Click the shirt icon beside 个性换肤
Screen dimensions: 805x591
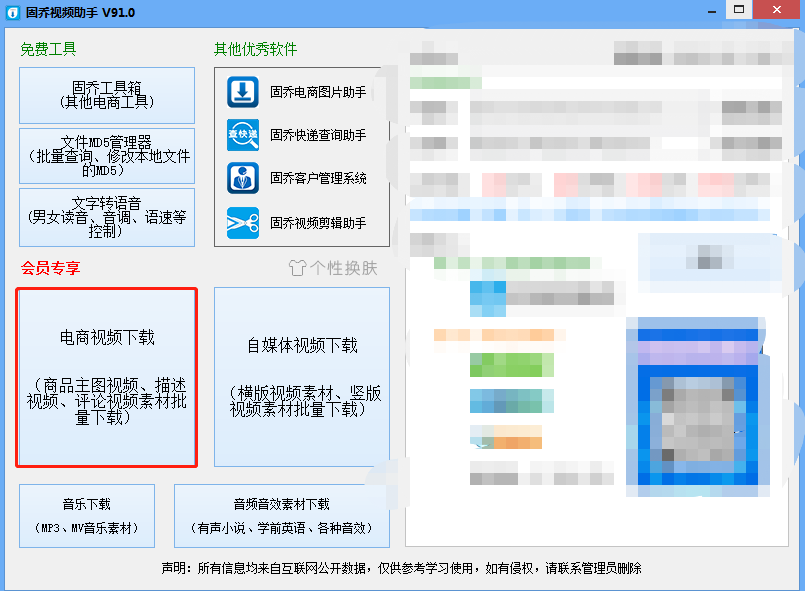tap(297, 268)
